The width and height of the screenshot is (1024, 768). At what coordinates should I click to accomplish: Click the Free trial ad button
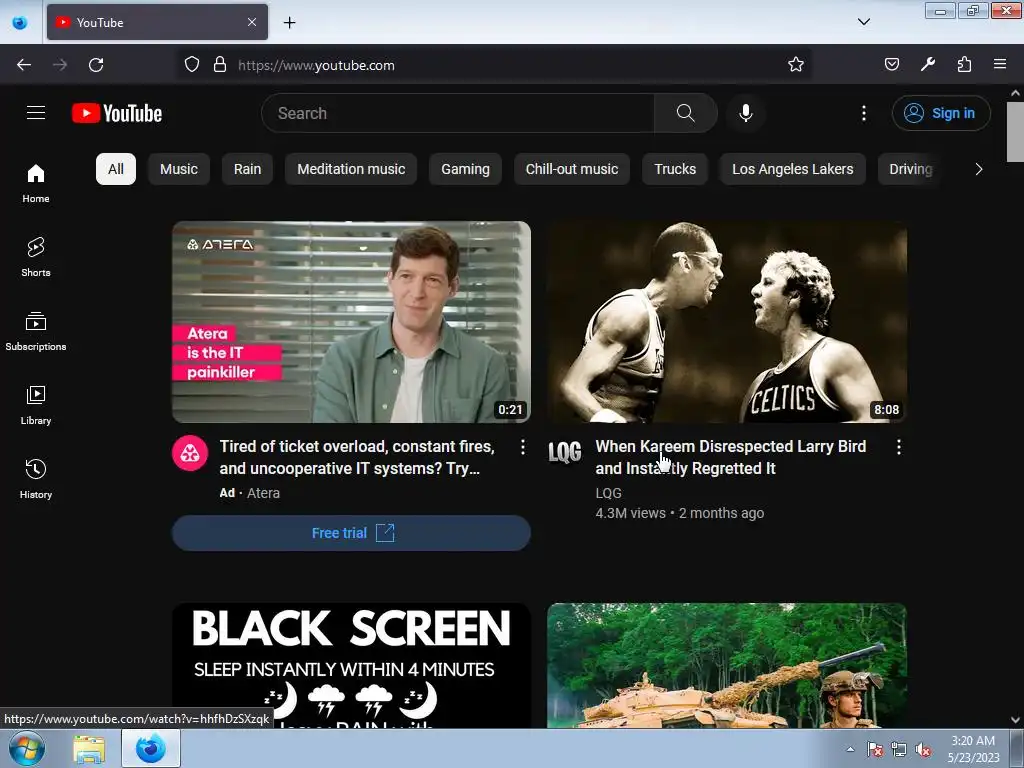pos(351,533)
